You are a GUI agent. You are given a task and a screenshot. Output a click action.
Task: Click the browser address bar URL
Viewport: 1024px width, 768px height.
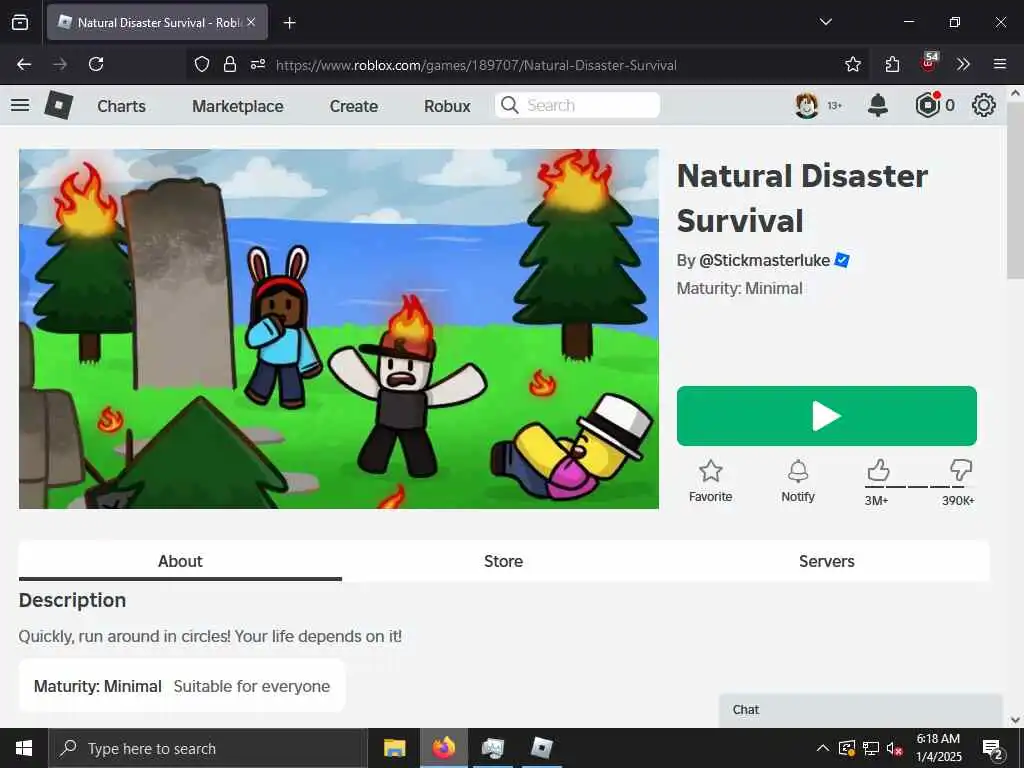click(476, 65)
